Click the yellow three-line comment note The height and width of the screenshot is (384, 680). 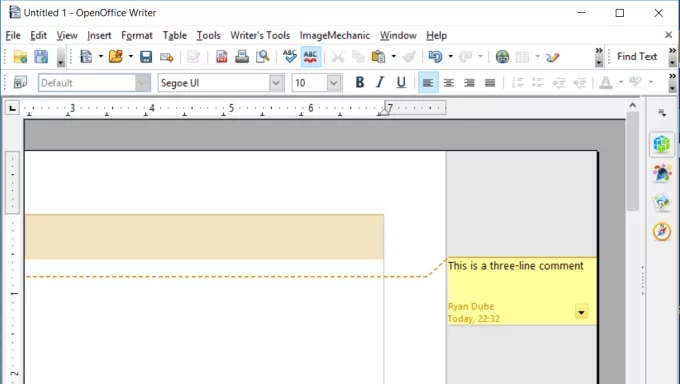coord(522,291)
